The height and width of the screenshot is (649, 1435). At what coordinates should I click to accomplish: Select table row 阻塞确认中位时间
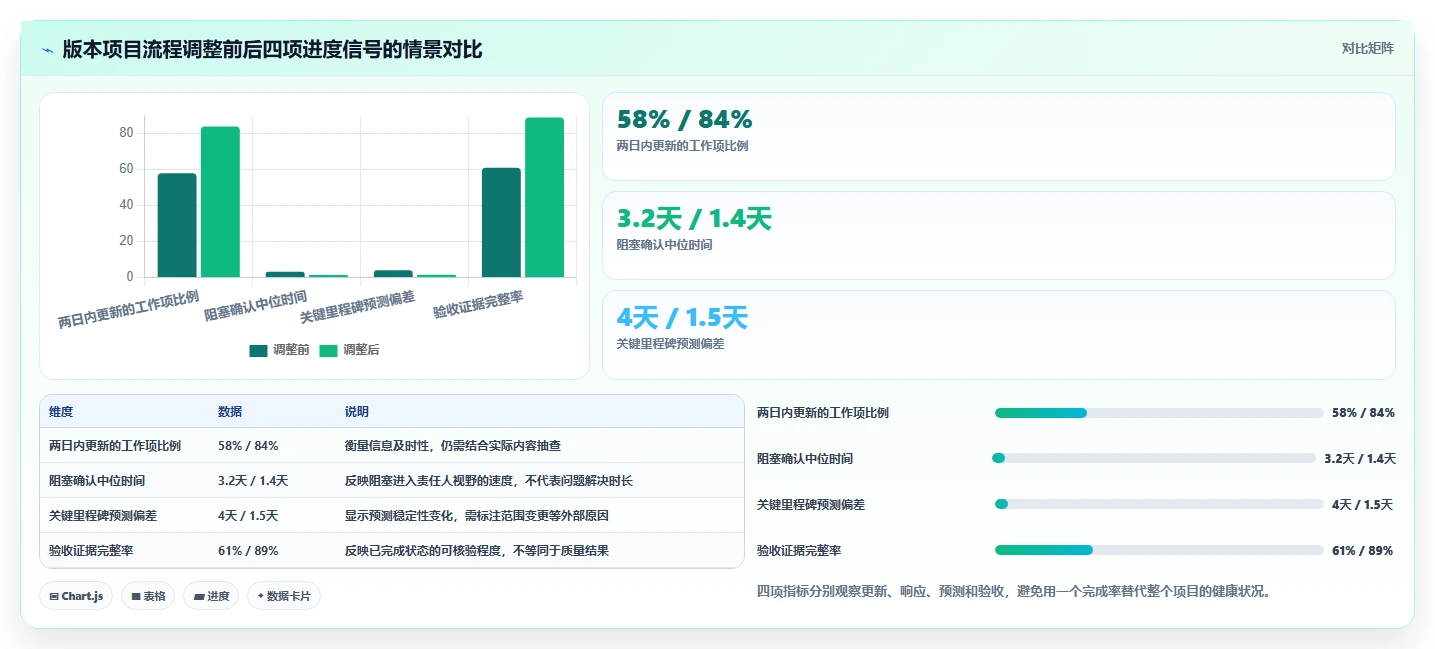392,481
